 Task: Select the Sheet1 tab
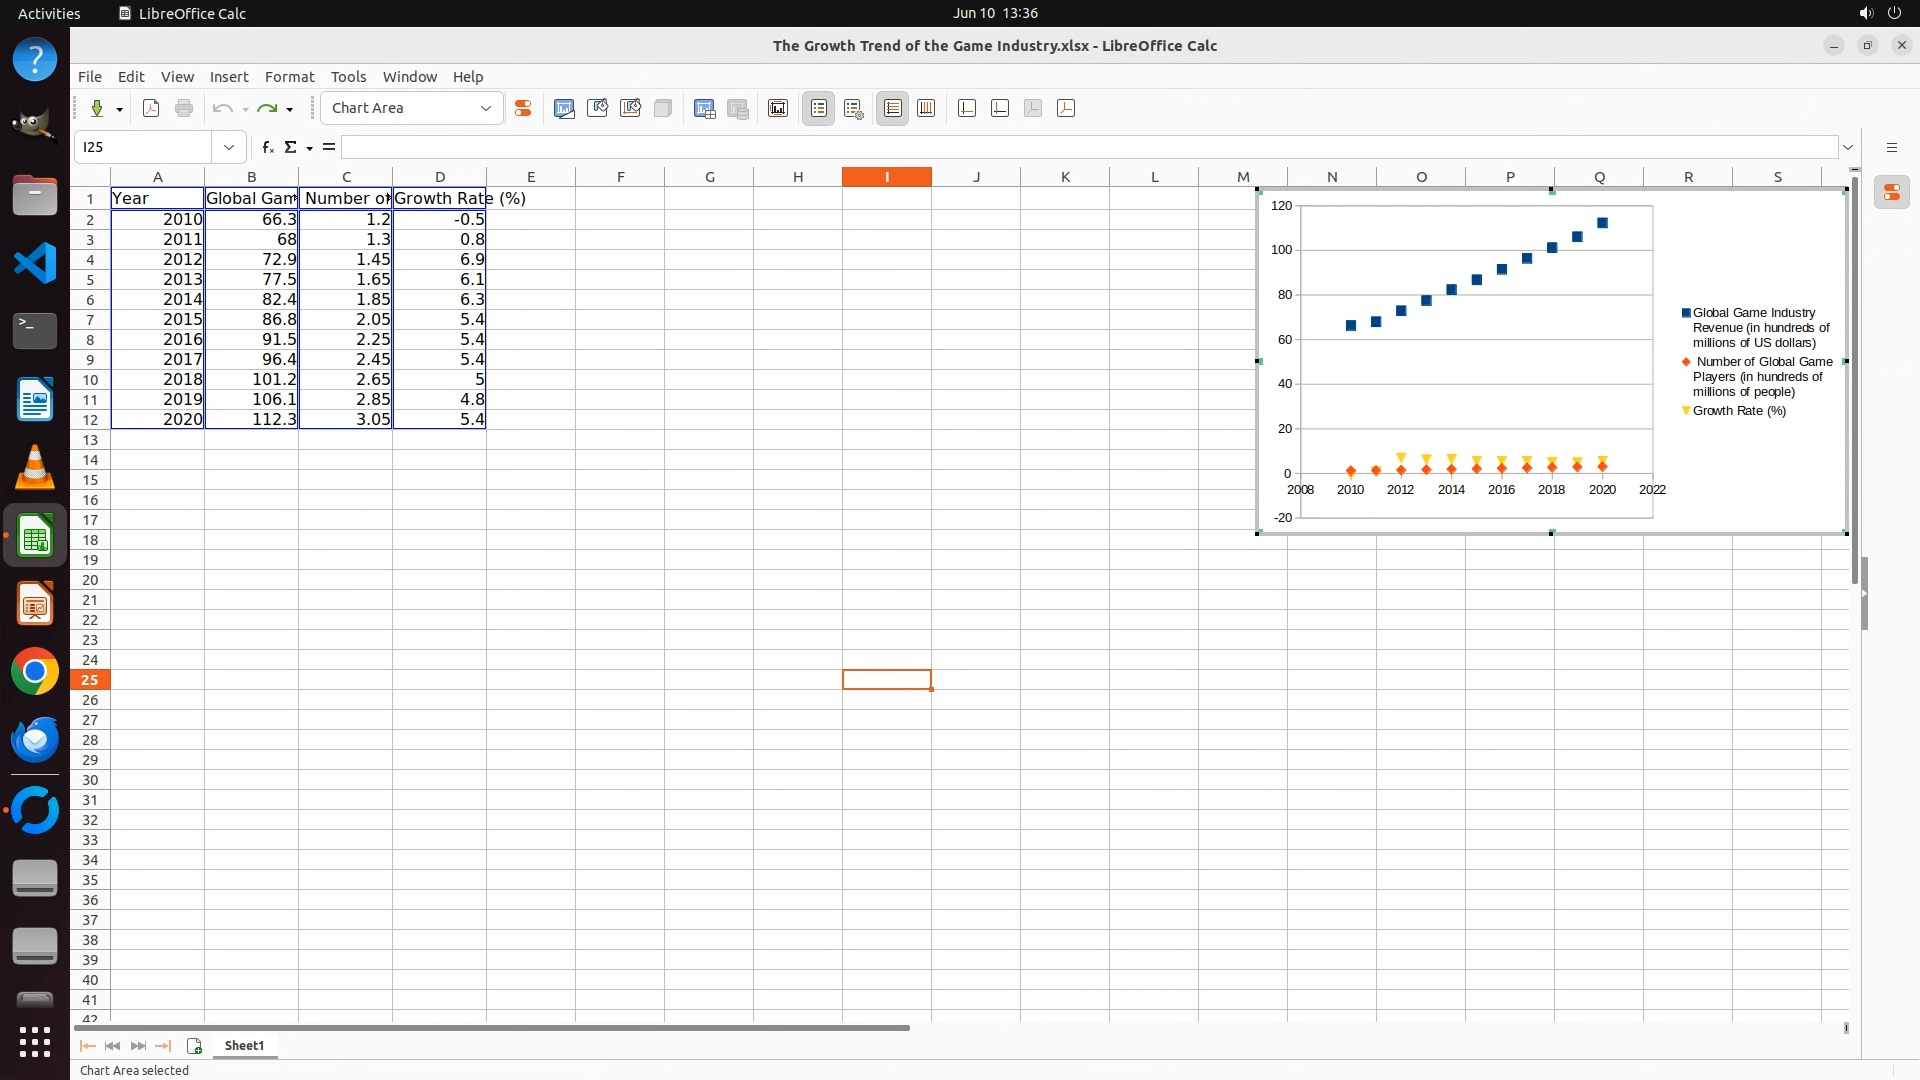coord(244,1045)
